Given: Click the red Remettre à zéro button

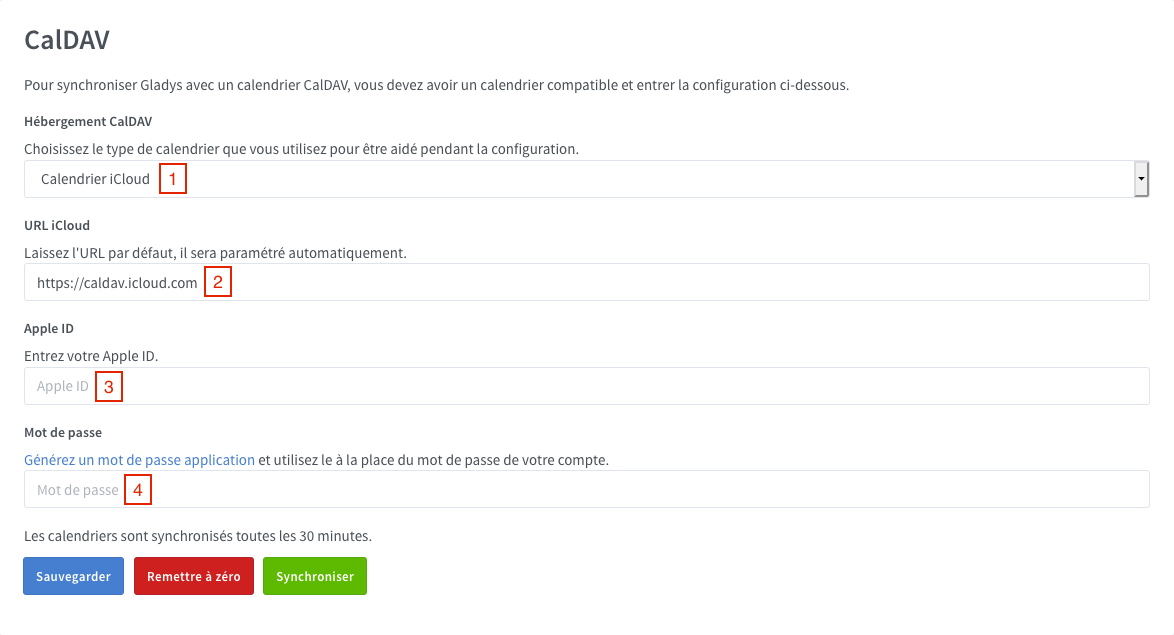Looking at the screenshot, I should (x=194, y=577).
